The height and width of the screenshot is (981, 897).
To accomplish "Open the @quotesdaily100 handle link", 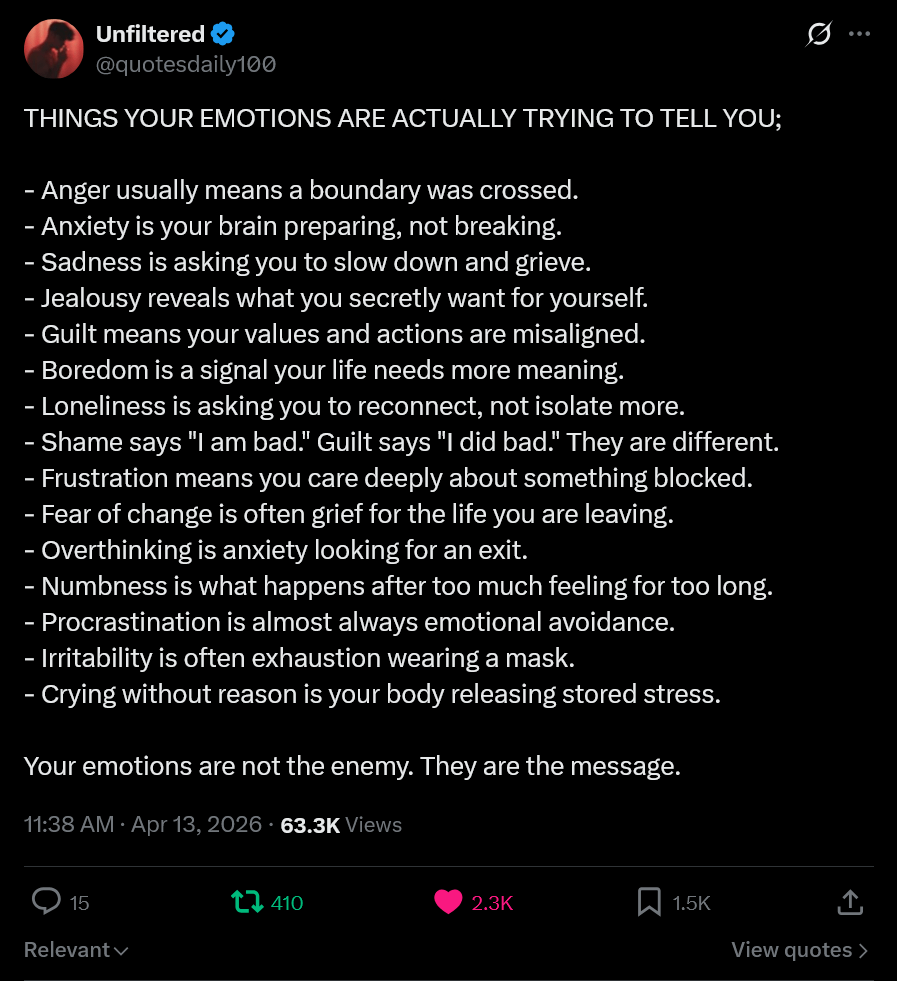I will click(x=185, y=64).
